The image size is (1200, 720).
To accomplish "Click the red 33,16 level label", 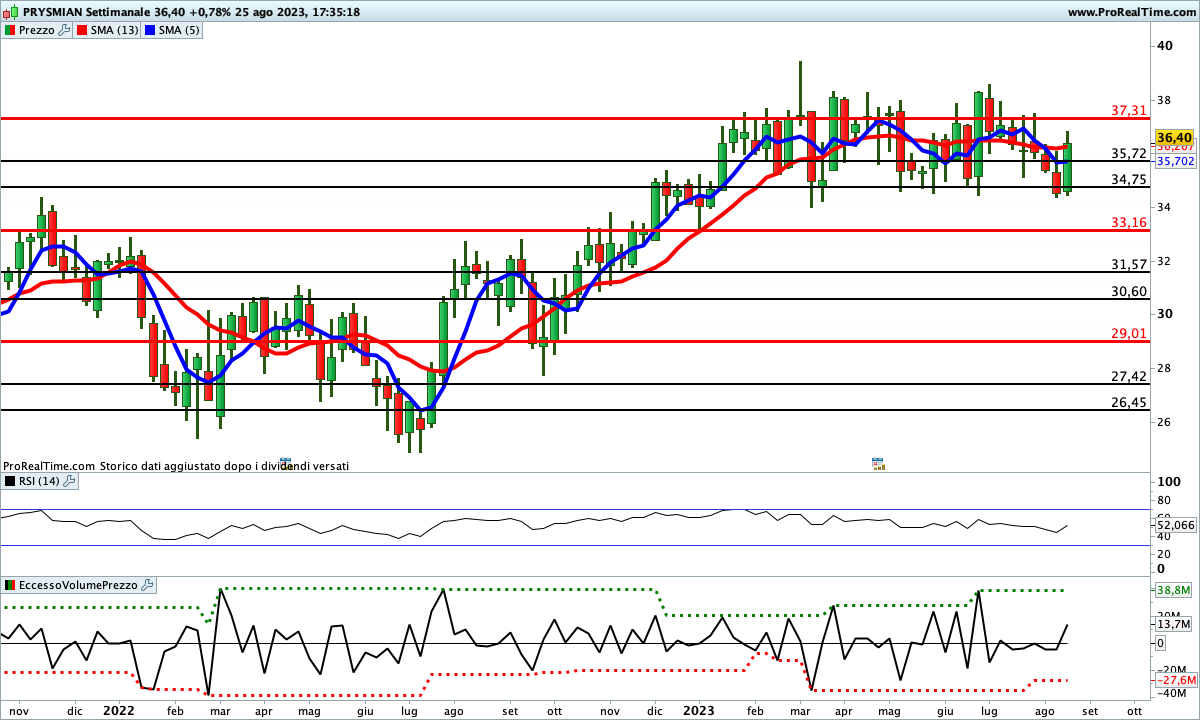I will click(1129, 222).
